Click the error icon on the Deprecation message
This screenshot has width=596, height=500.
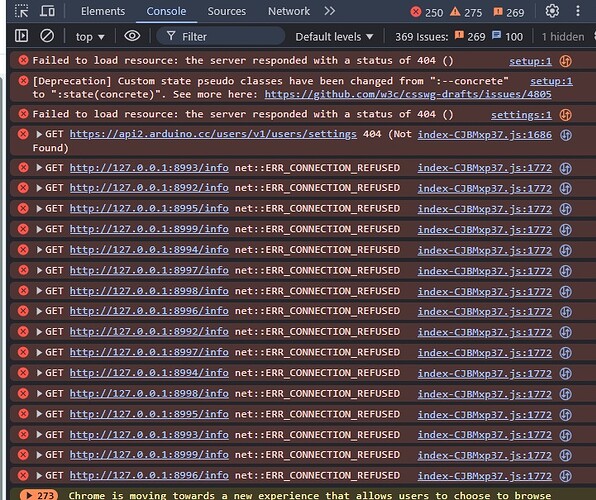click(23, 81)
